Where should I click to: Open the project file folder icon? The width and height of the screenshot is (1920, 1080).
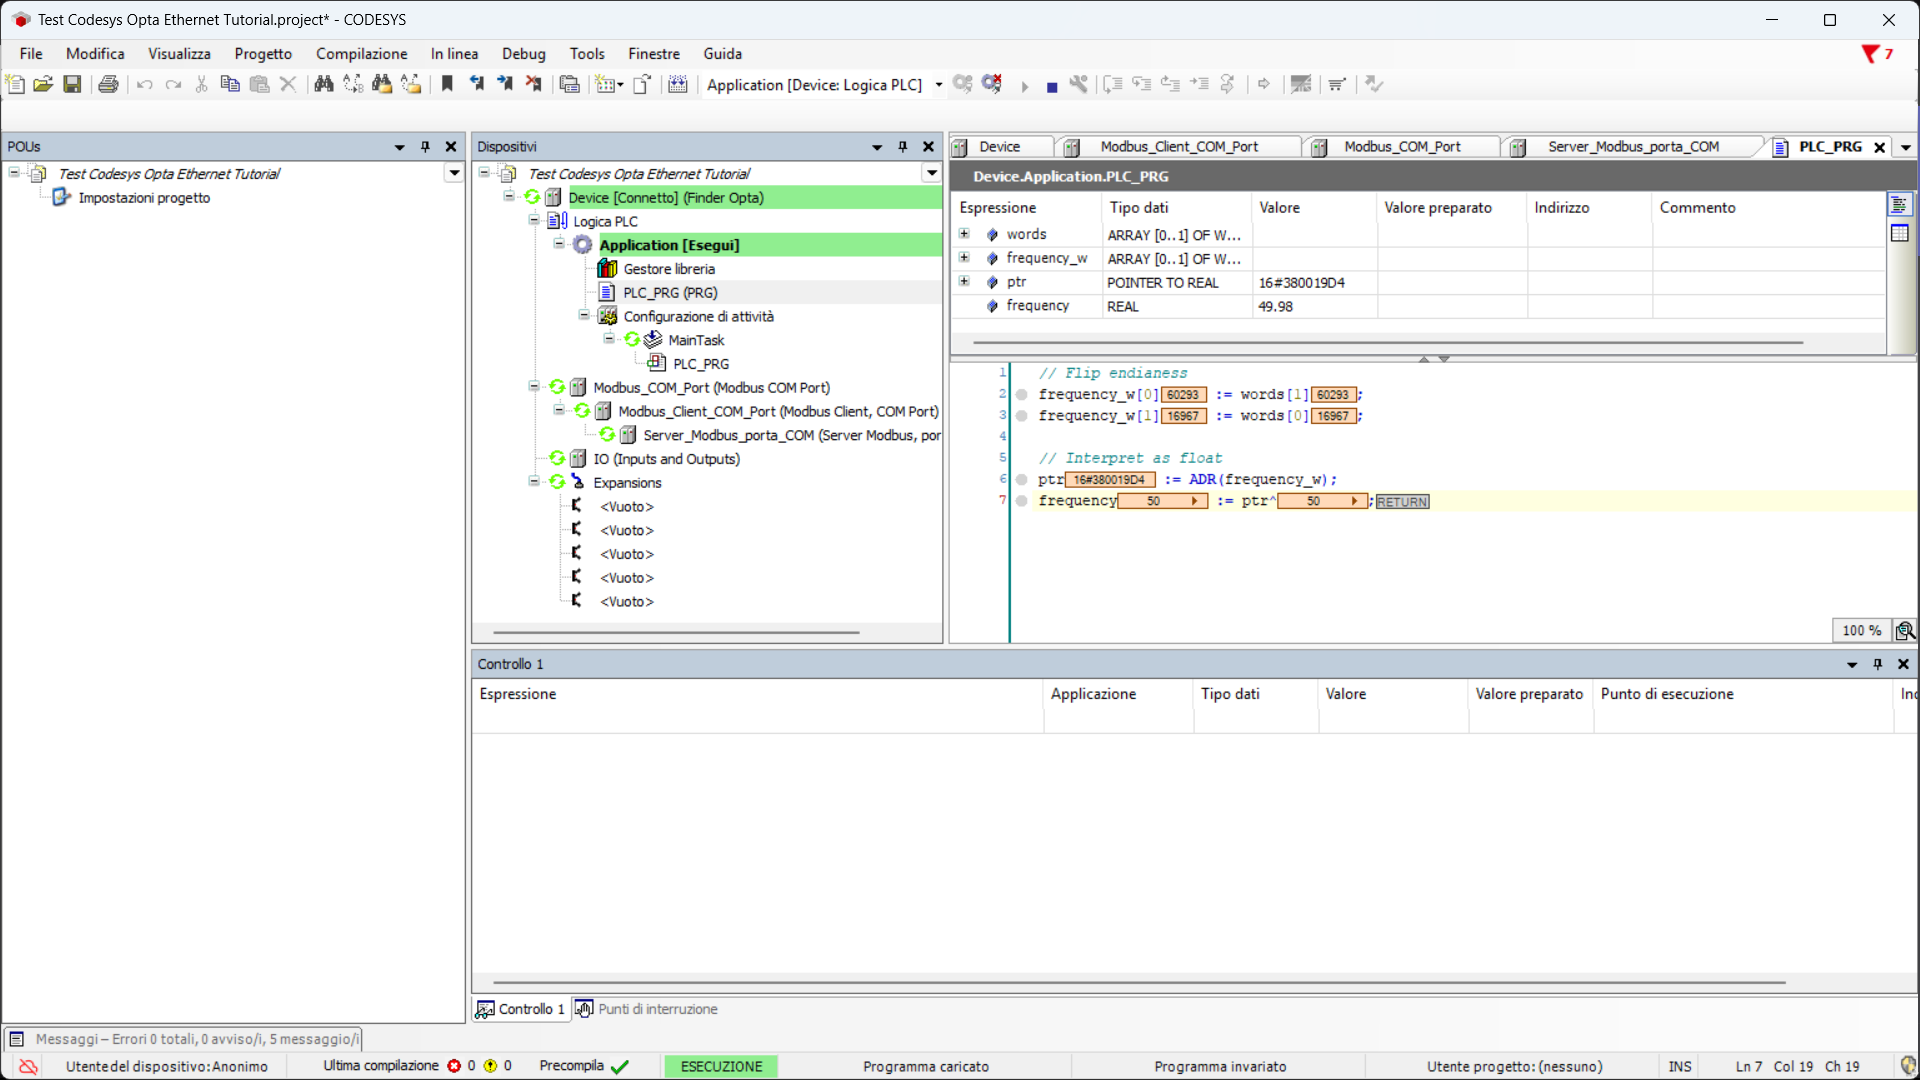[x=43, y=84]
